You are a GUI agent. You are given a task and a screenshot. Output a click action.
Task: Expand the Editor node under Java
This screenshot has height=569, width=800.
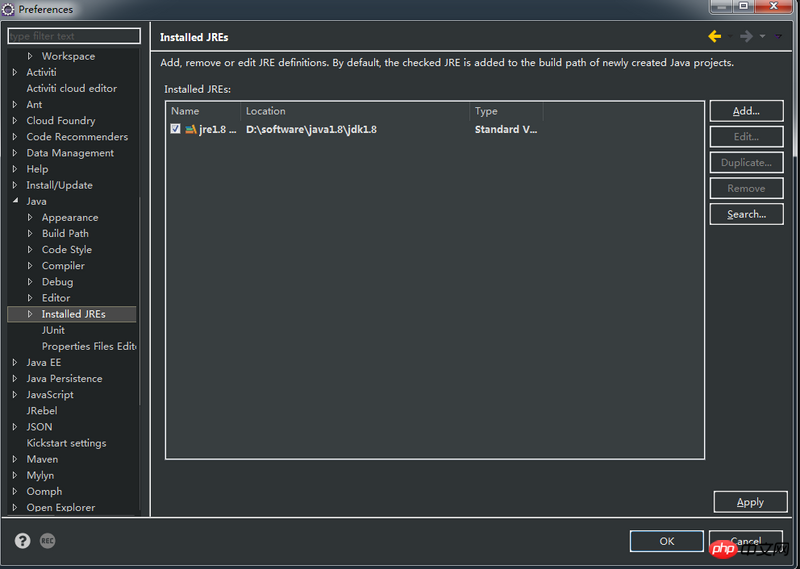pyautogui.click(x=30, y=298)
